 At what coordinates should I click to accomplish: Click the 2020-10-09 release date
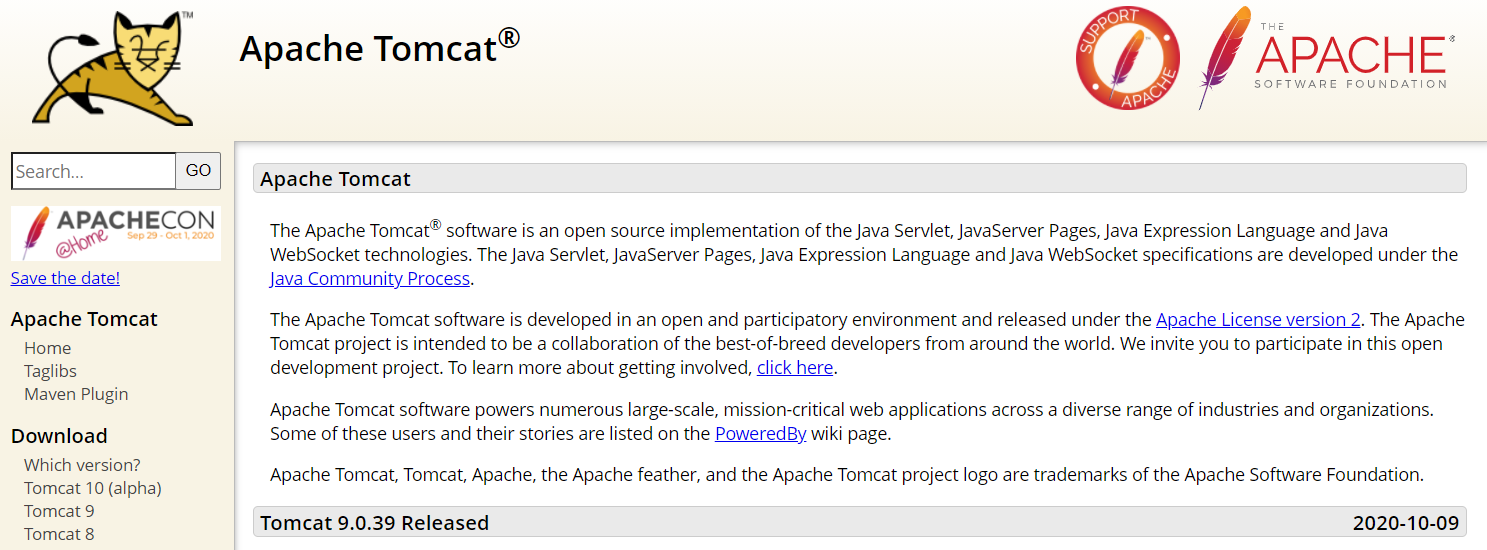(1405, 522)
